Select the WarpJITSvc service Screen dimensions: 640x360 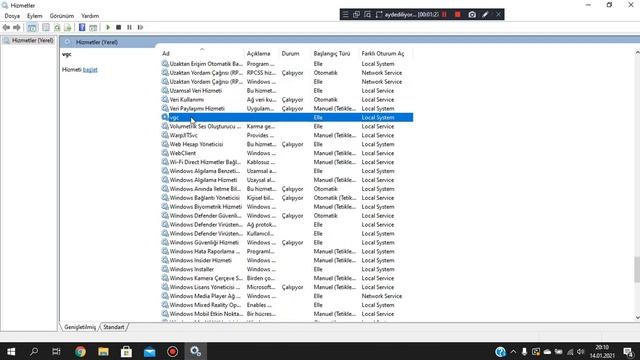[x=183, y=136]
